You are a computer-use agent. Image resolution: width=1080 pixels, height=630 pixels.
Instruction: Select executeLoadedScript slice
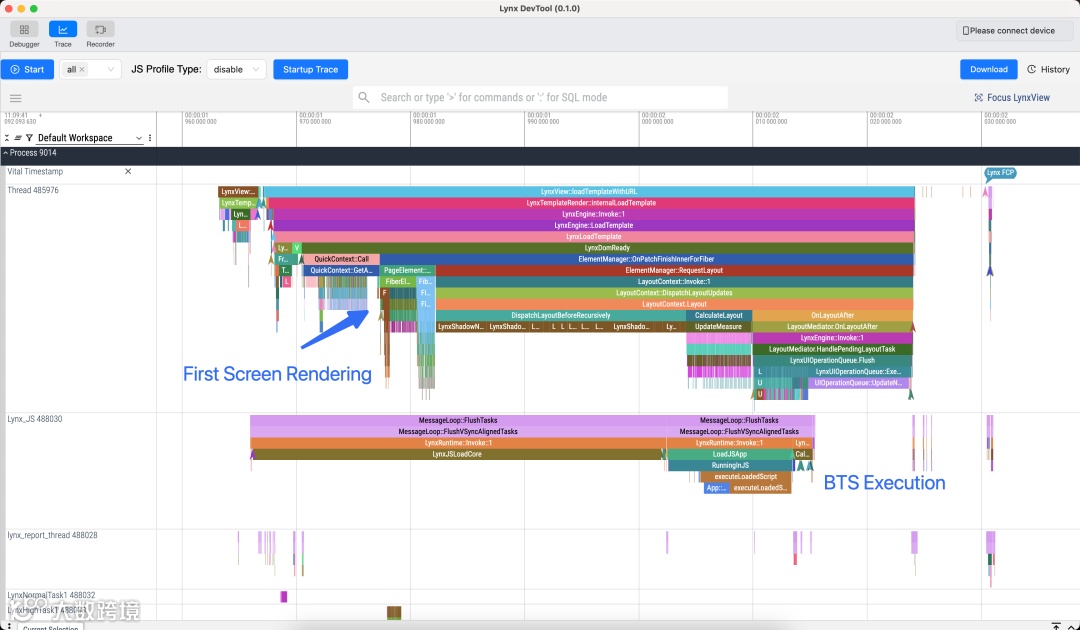745,476
